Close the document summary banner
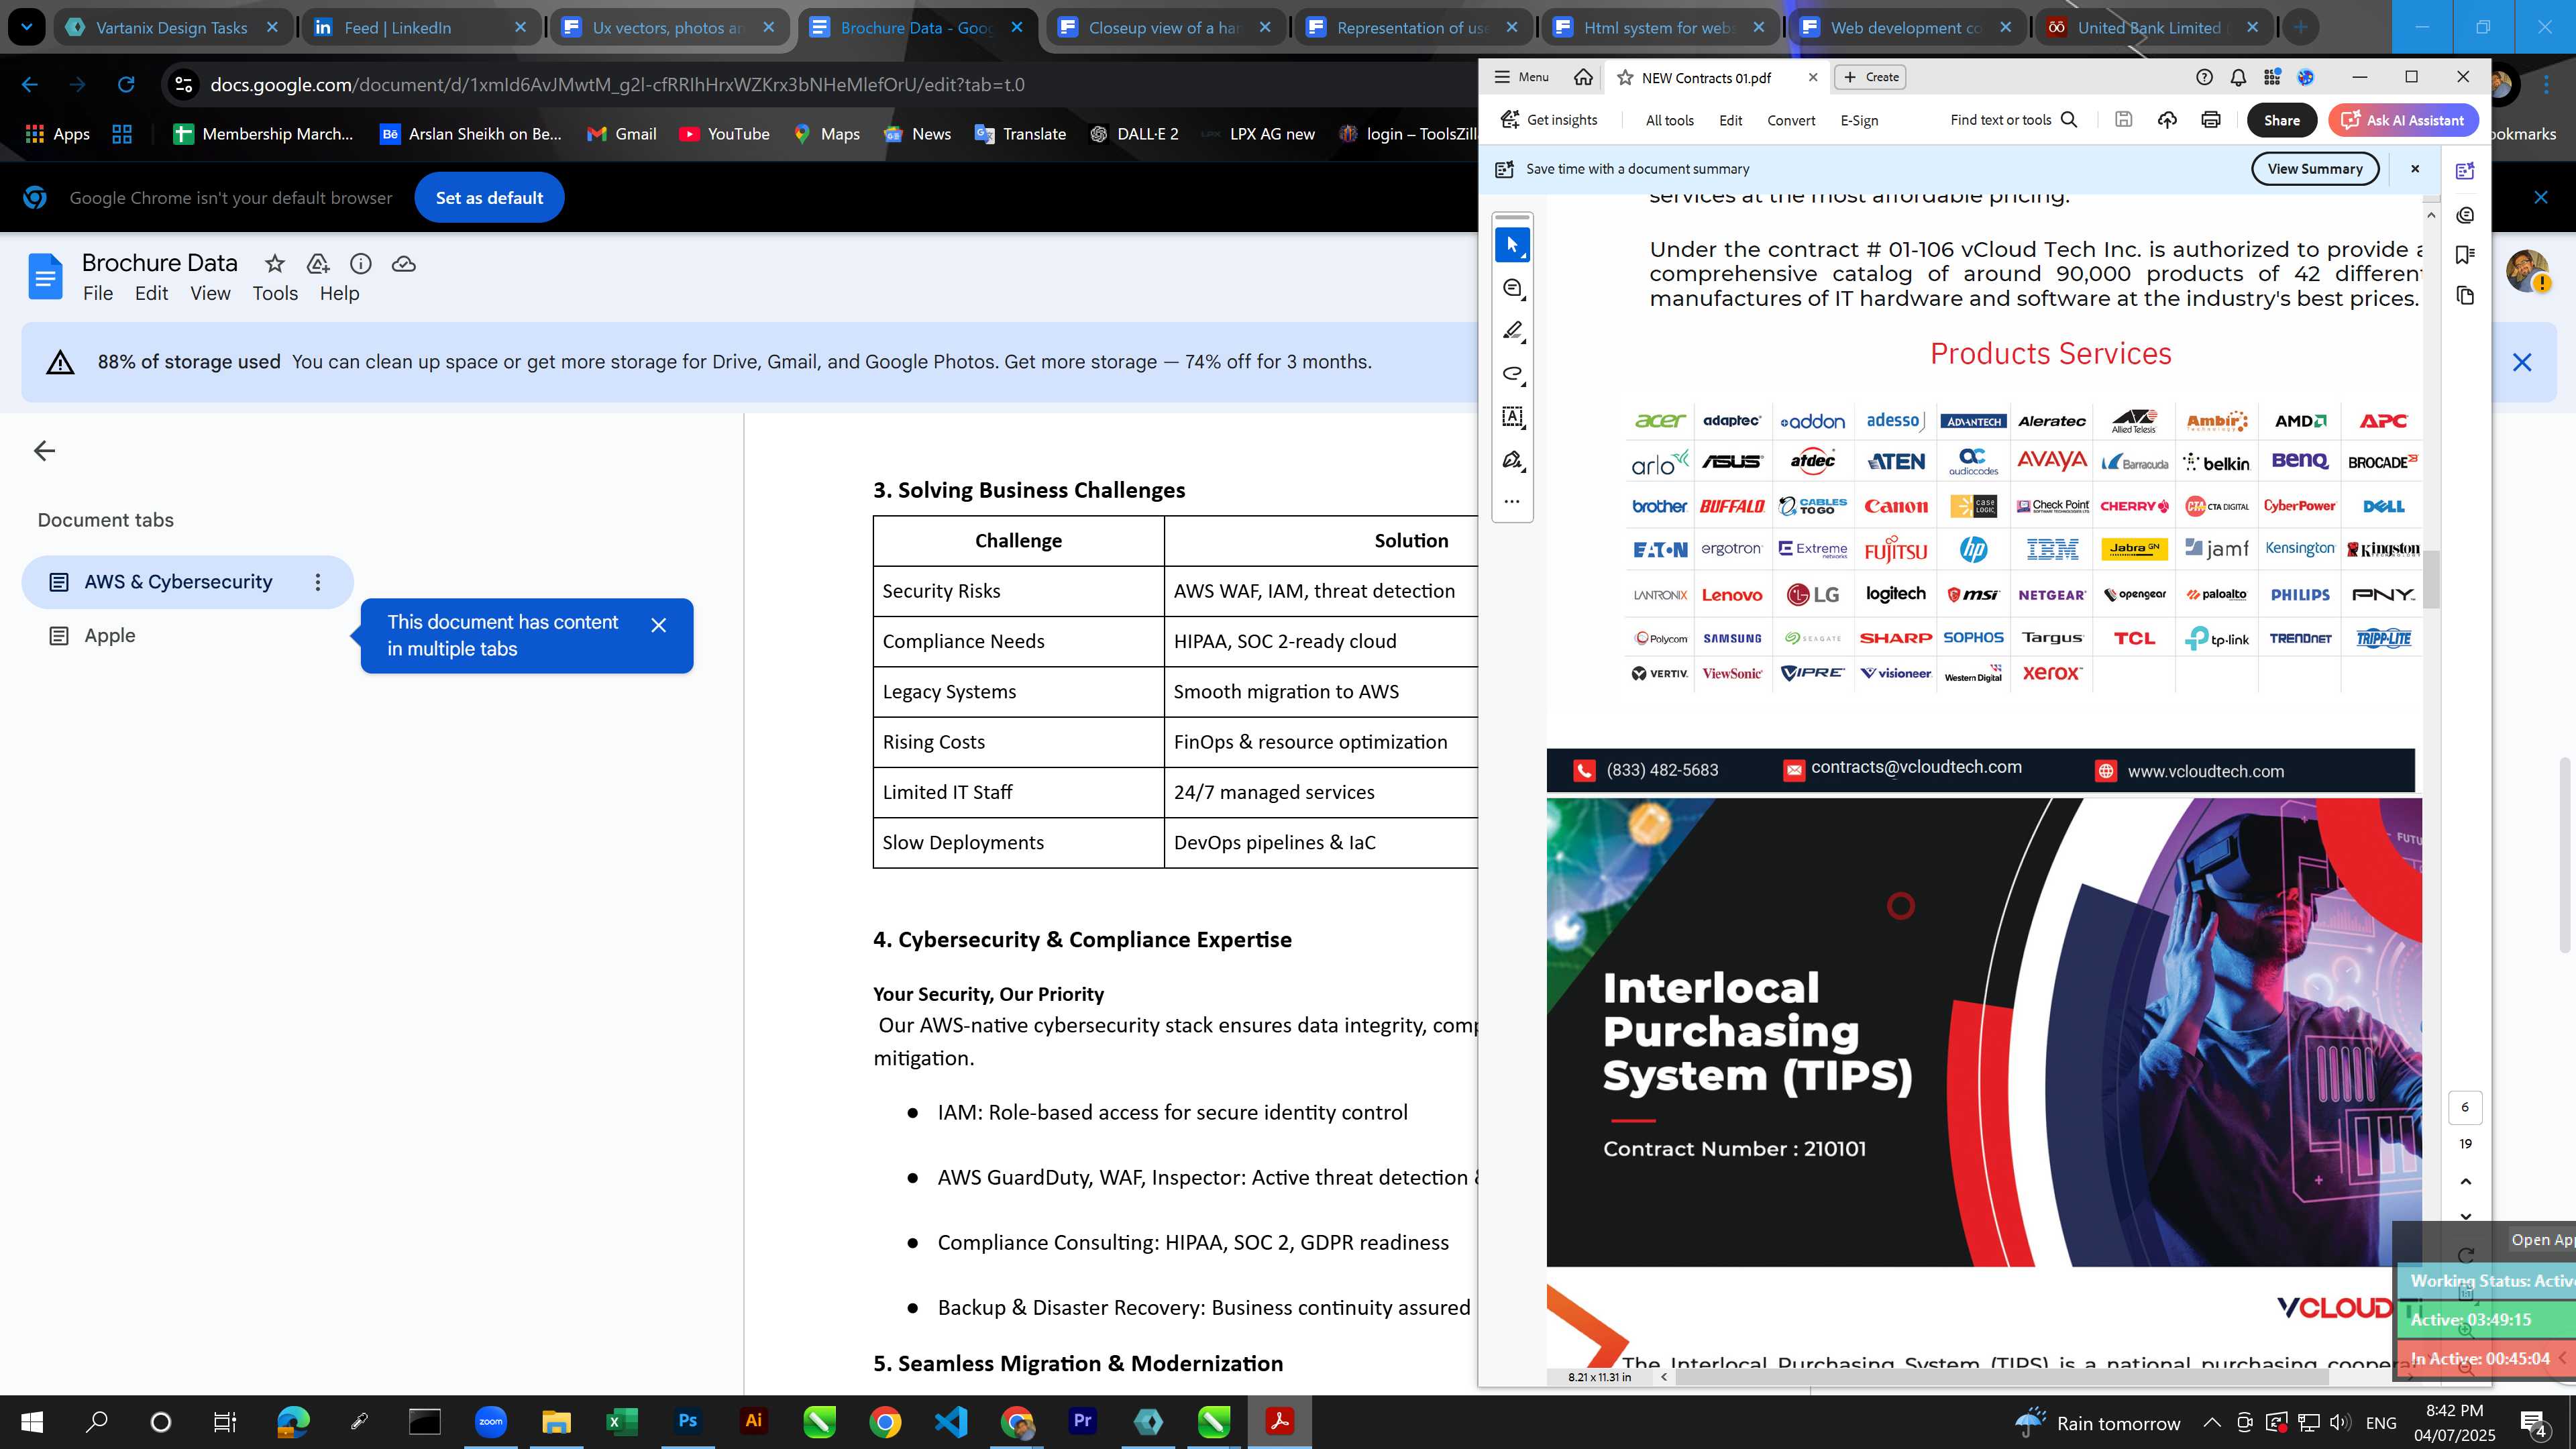2576x1449 pixels. click(2415, 169)
